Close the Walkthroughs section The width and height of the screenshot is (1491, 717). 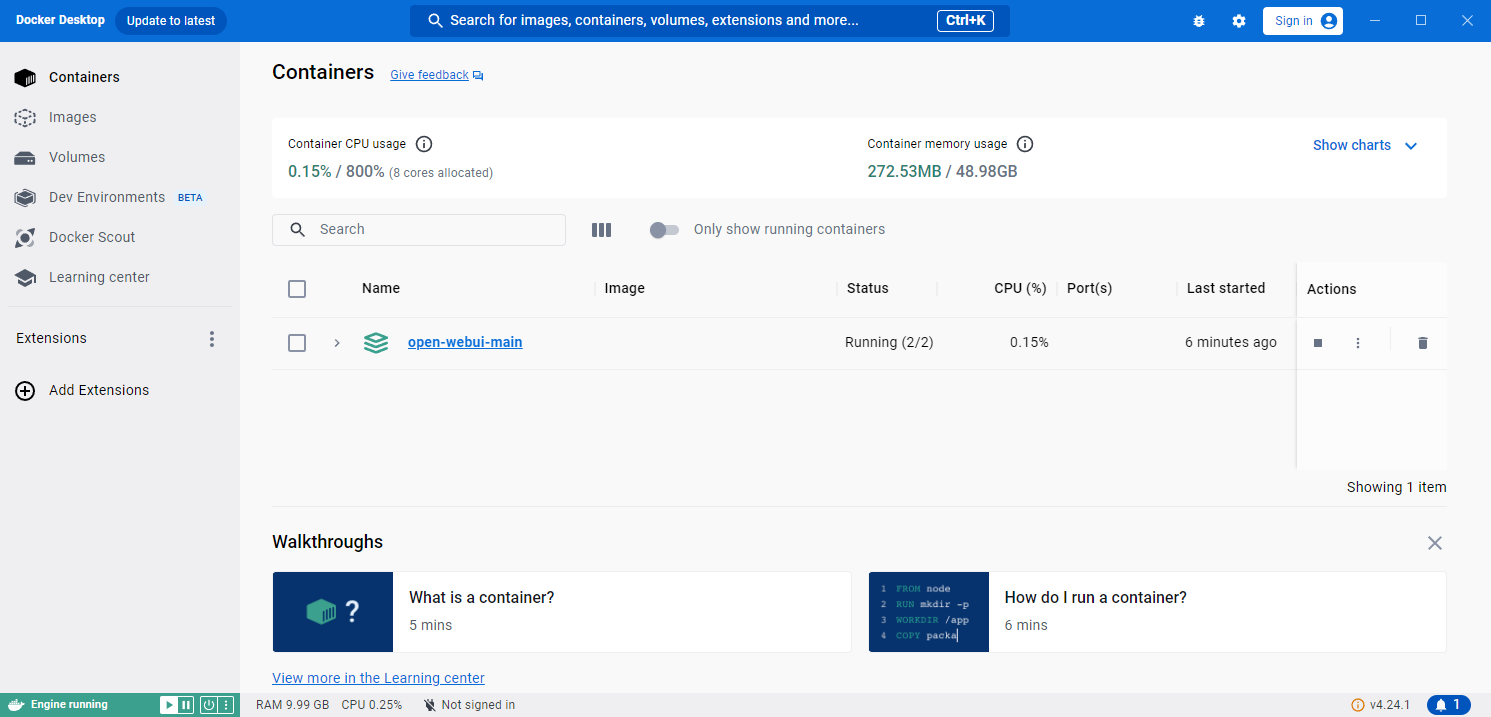(1435, 543)
